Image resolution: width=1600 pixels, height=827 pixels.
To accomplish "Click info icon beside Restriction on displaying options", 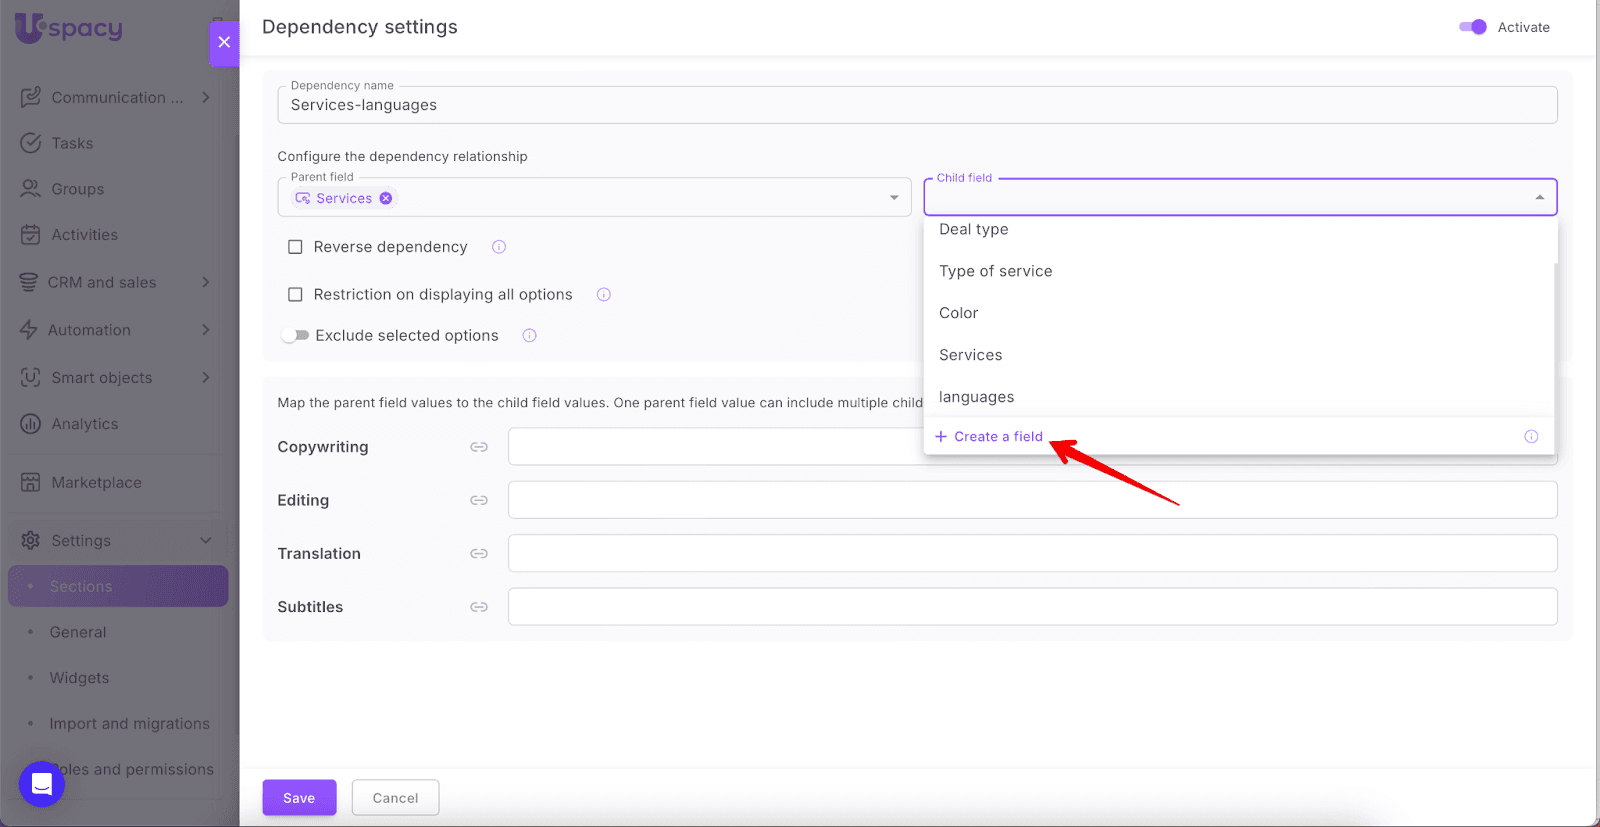I will [x=604, y=295].
